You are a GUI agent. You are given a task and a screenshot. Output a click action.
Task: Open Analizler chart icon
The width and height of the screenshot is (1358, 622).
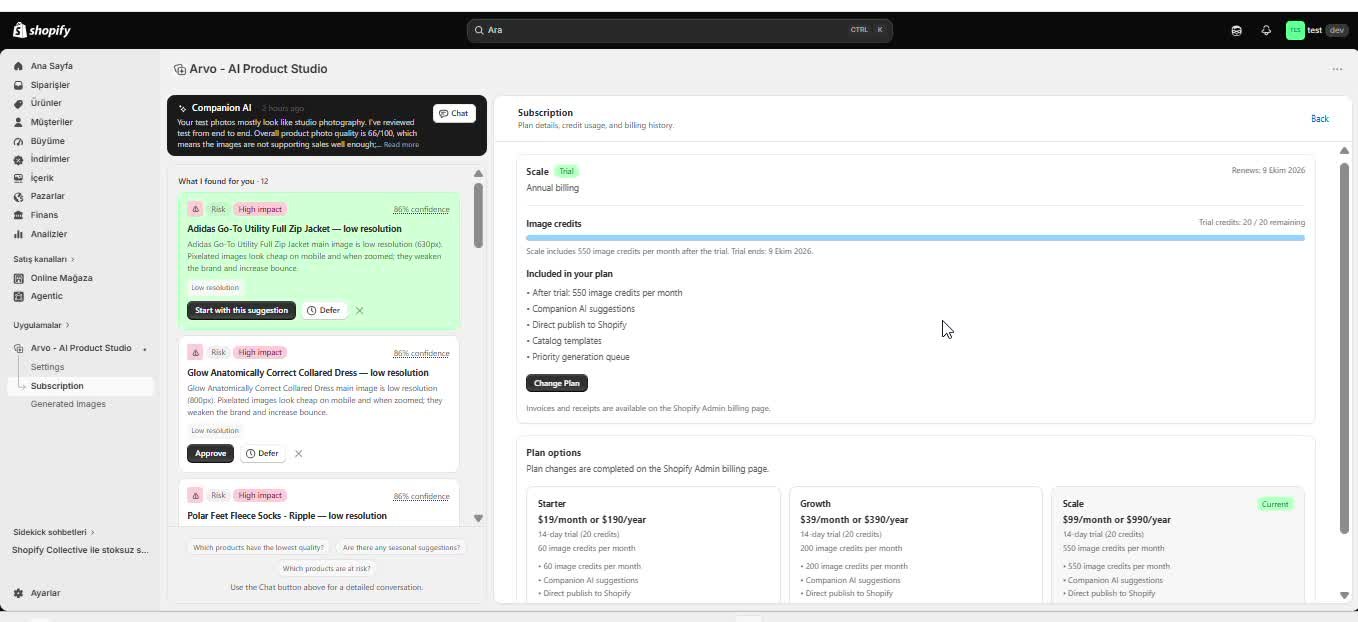(18, 234)
